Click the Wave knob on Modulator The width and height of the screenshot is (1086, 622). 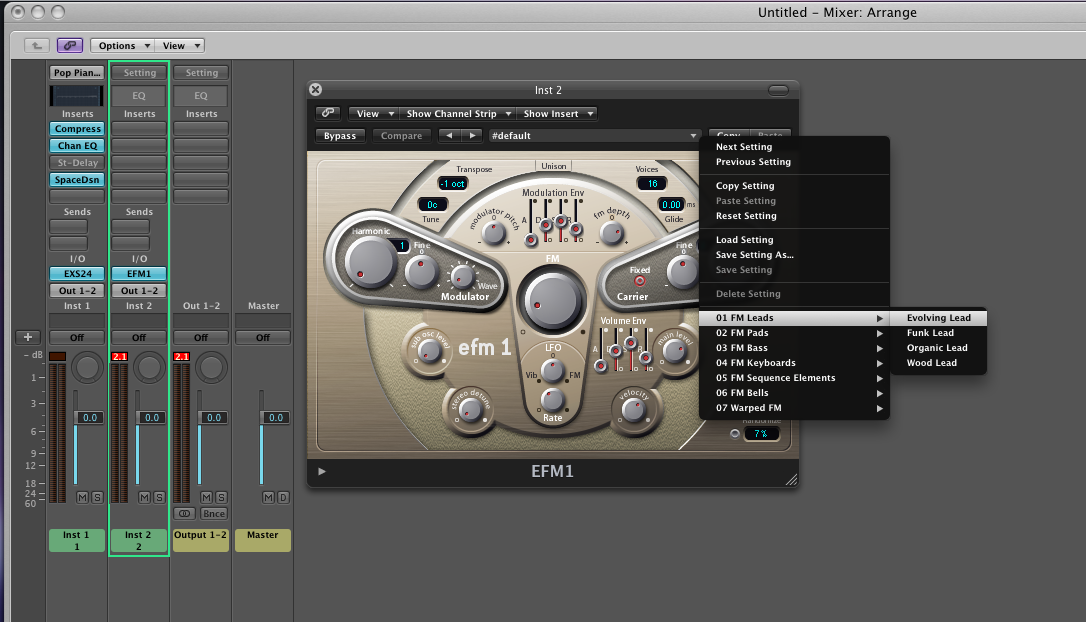462,277
